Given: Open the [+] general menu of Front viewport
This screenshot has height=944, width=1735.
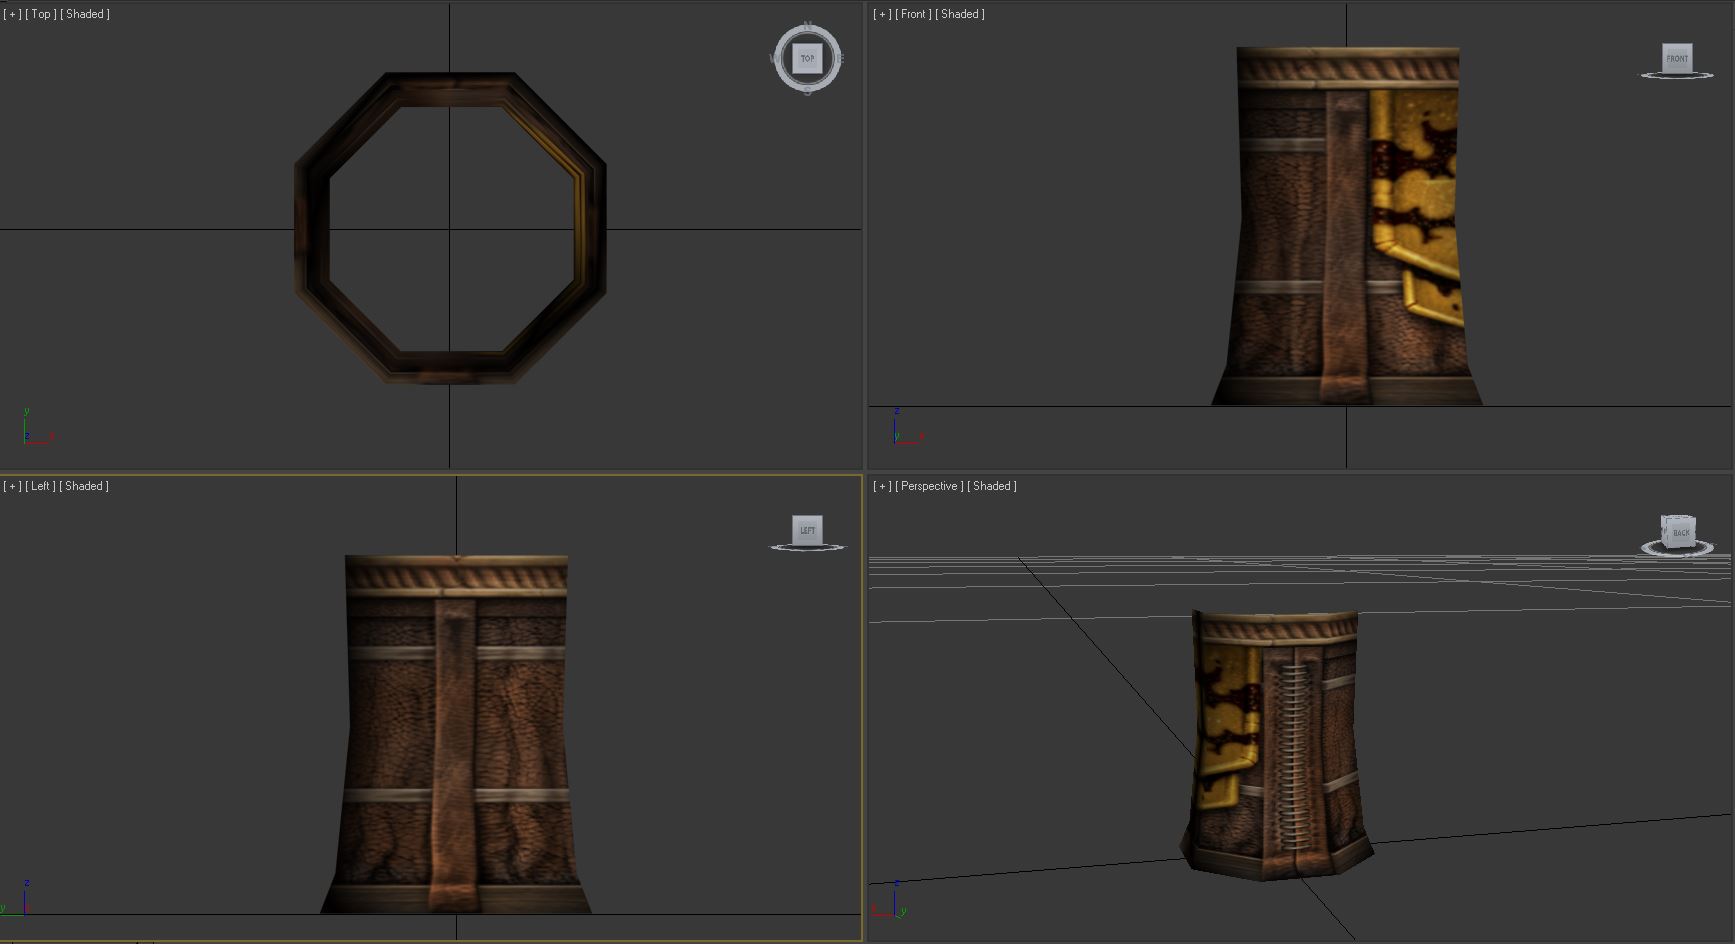Looking at the screenshot, I should 882,14.
